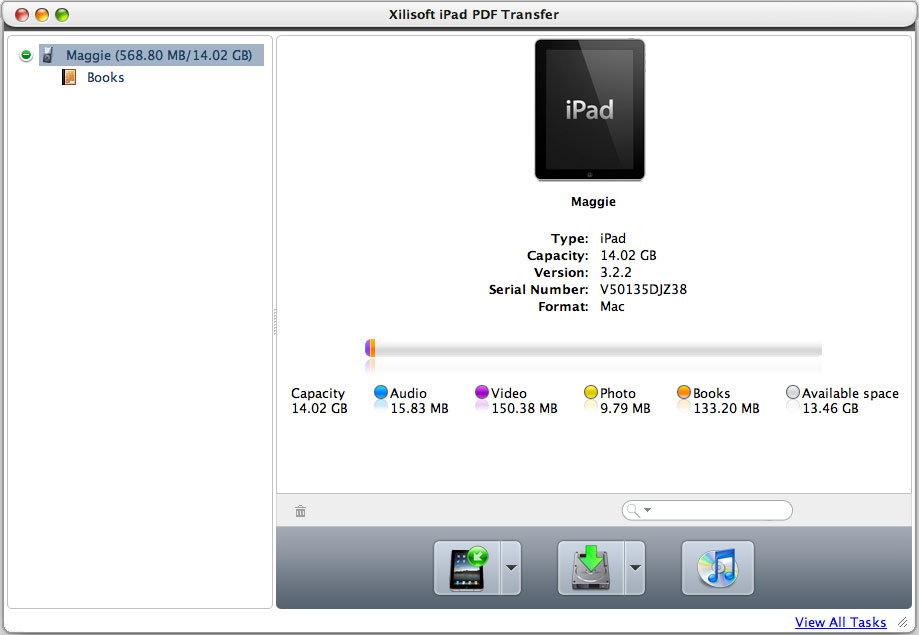This screenshot has width=919, height=635.
Task: Open the iPad transfer button dropdown arrow
Action: tap(509, 567)
